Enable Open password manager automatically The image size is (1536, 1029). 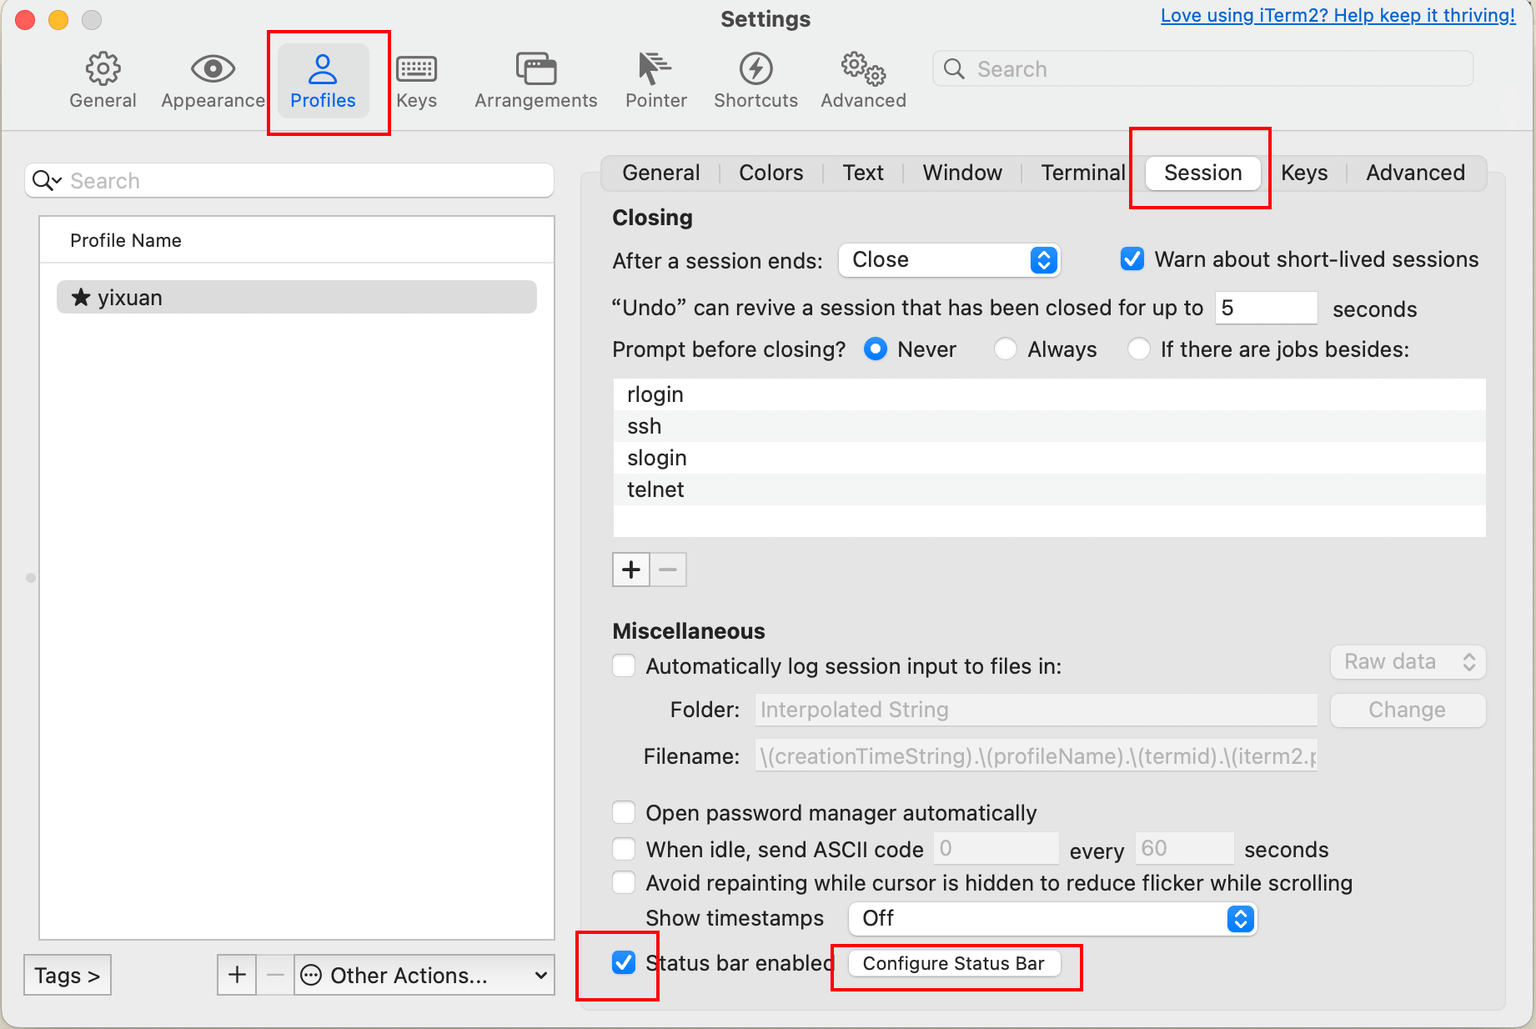(x=624, y=813)
